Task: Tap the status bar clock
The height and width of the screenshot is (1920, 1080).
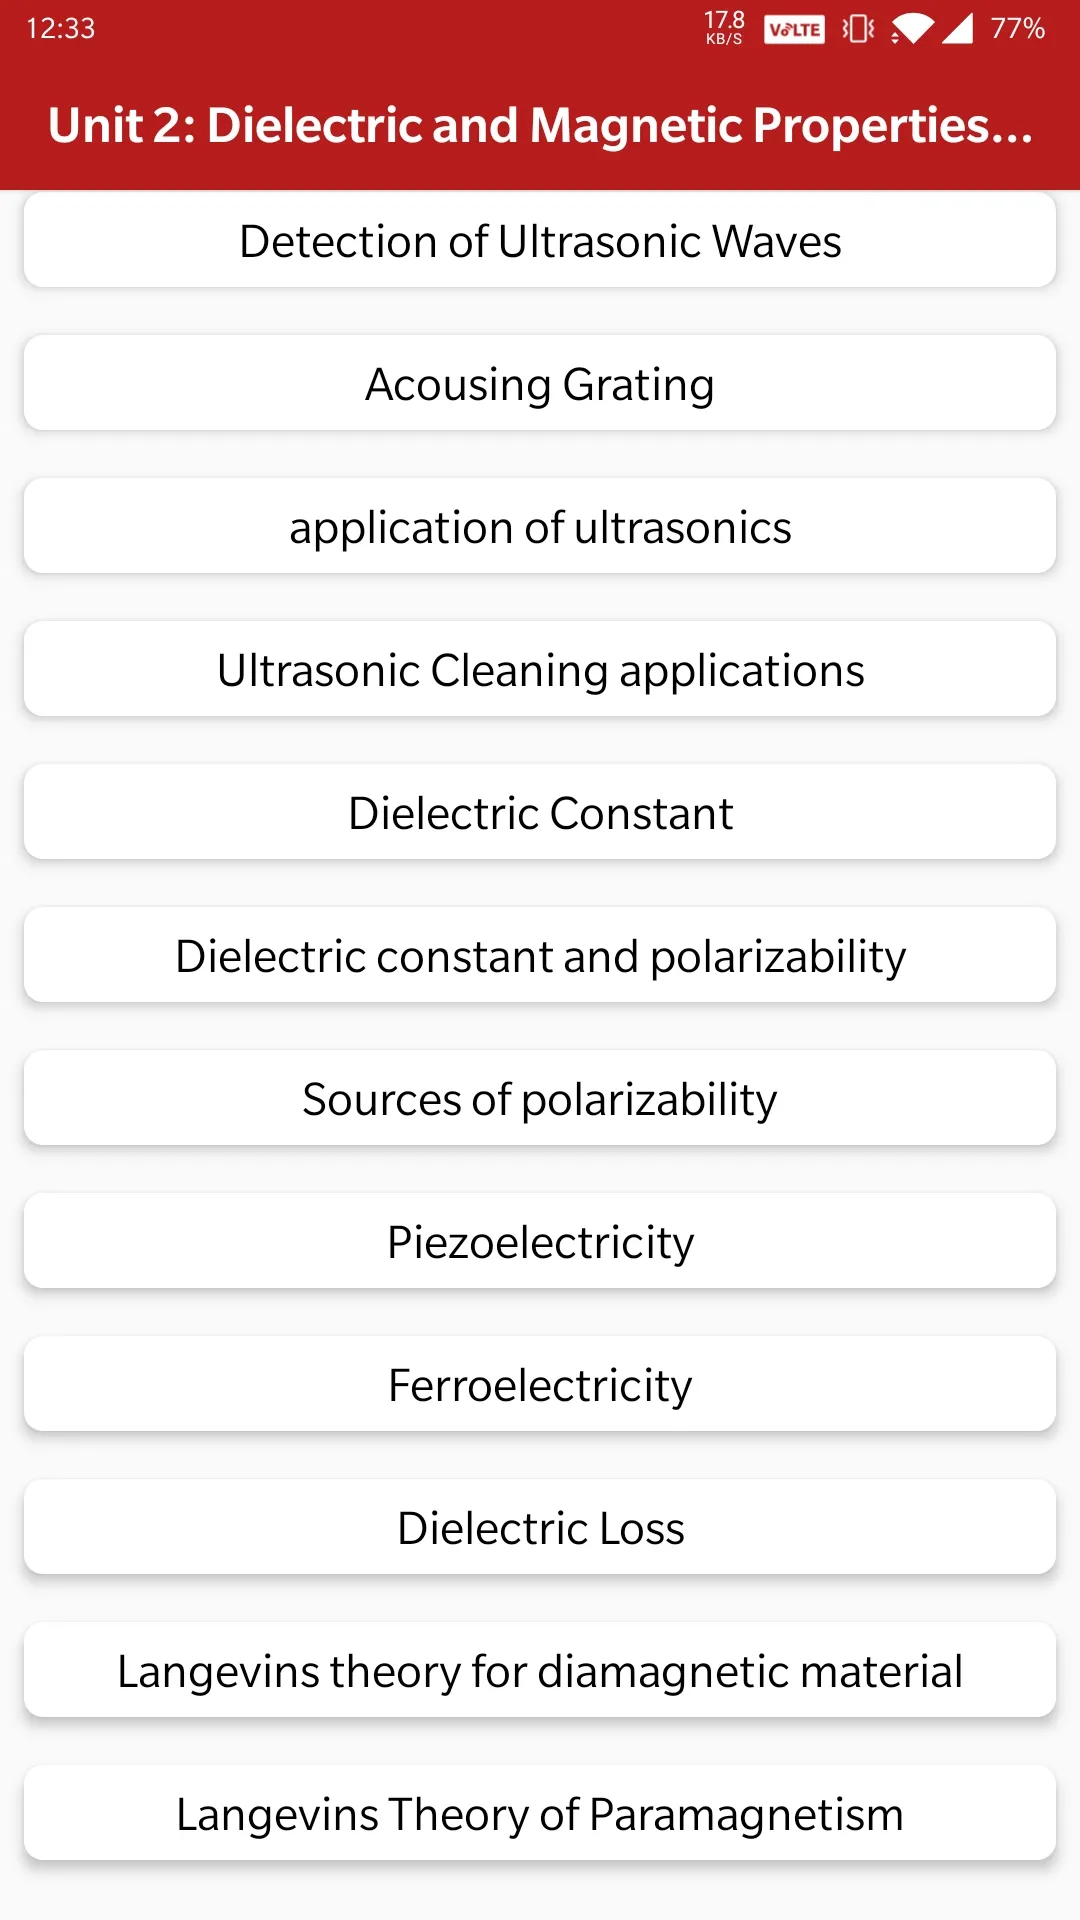Action: [61, 28]
